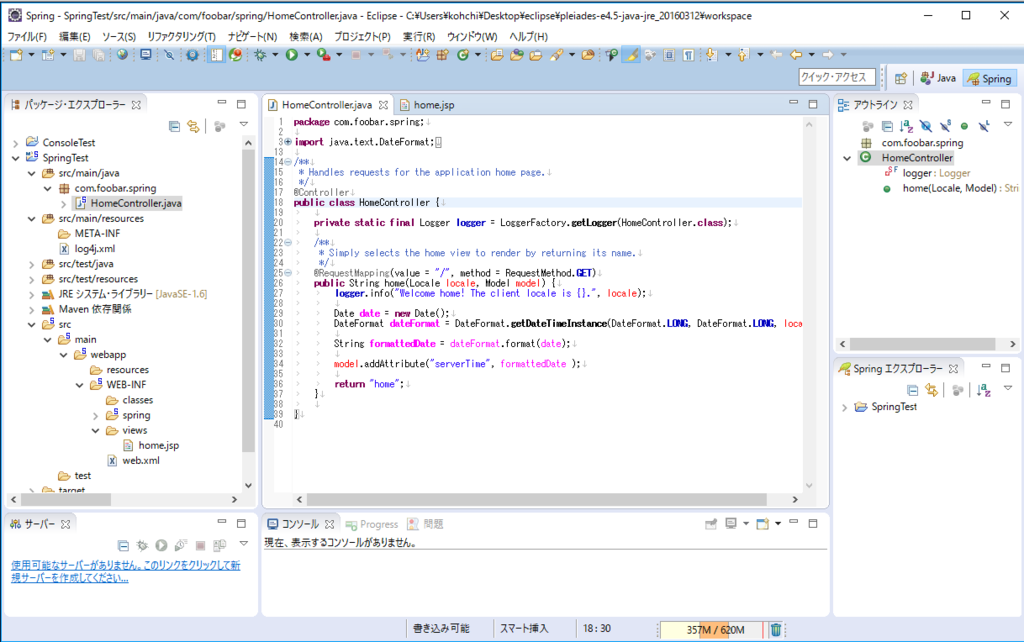Run the program with the green Run button

coord(291,56)
